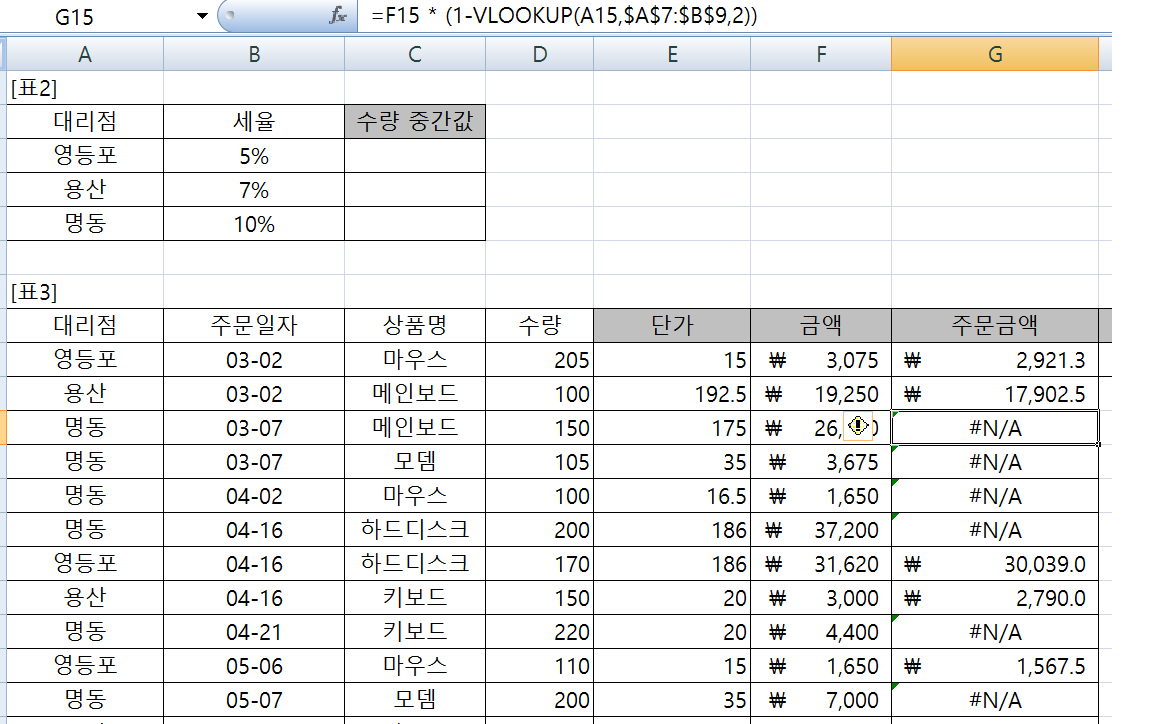Select the cell containing 30,039.0
Screen dimensions: 1152x724
click(994, 564)
